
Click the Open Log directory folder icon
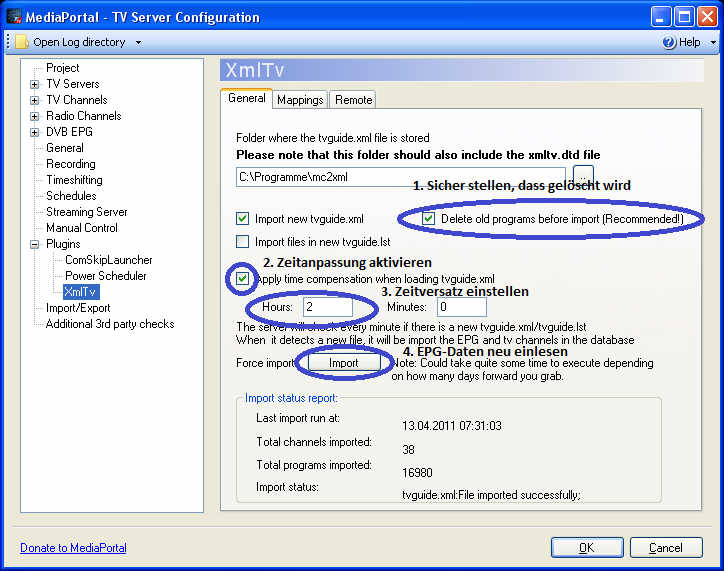21,42
